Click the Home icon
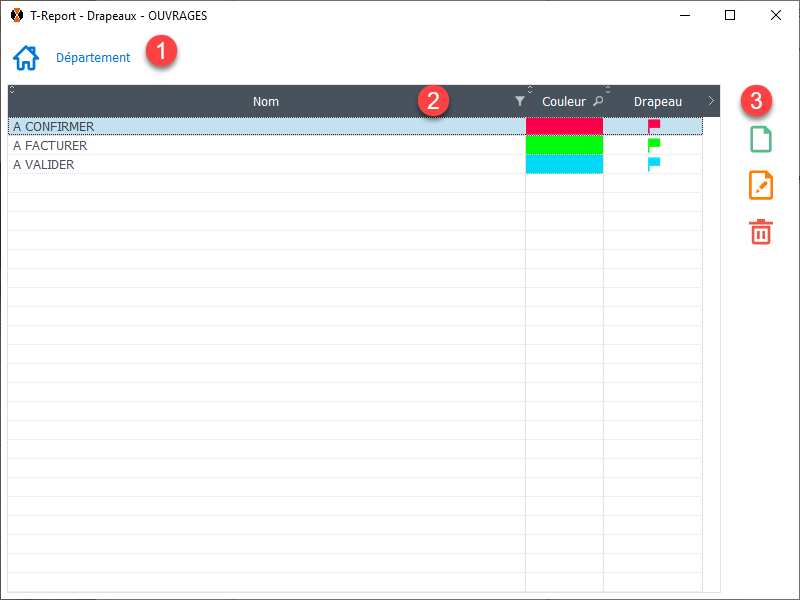 click(26, 58)
